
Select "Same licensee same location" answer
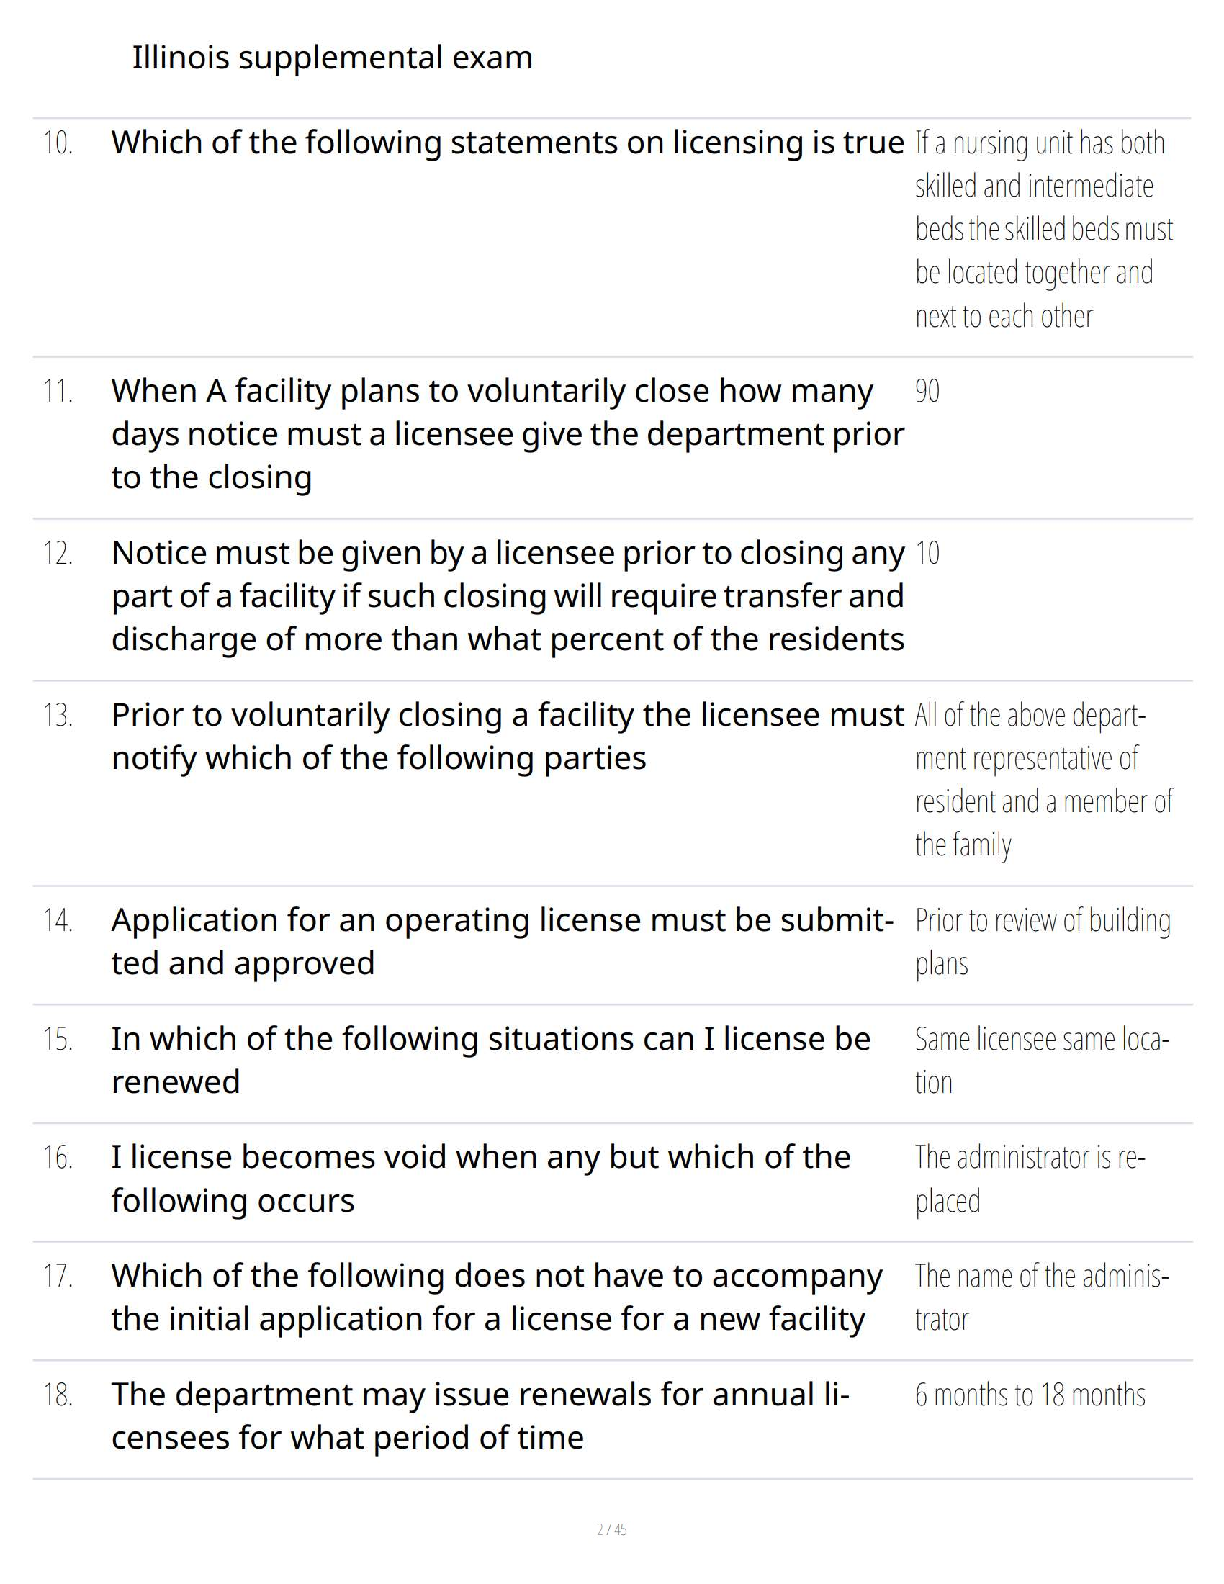point(1041,1060)
